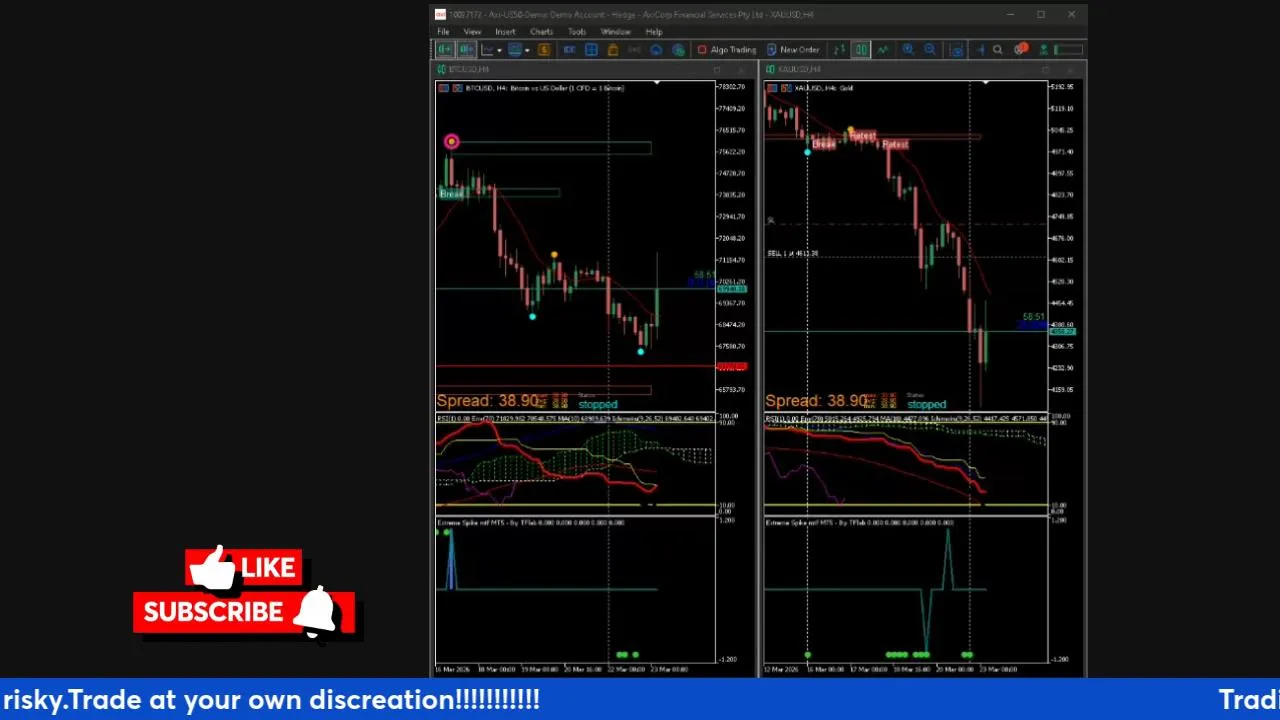Click the pink circle marker on BTCUSD chart
The height and width of the screenshot is (720, 1280).
451,142
